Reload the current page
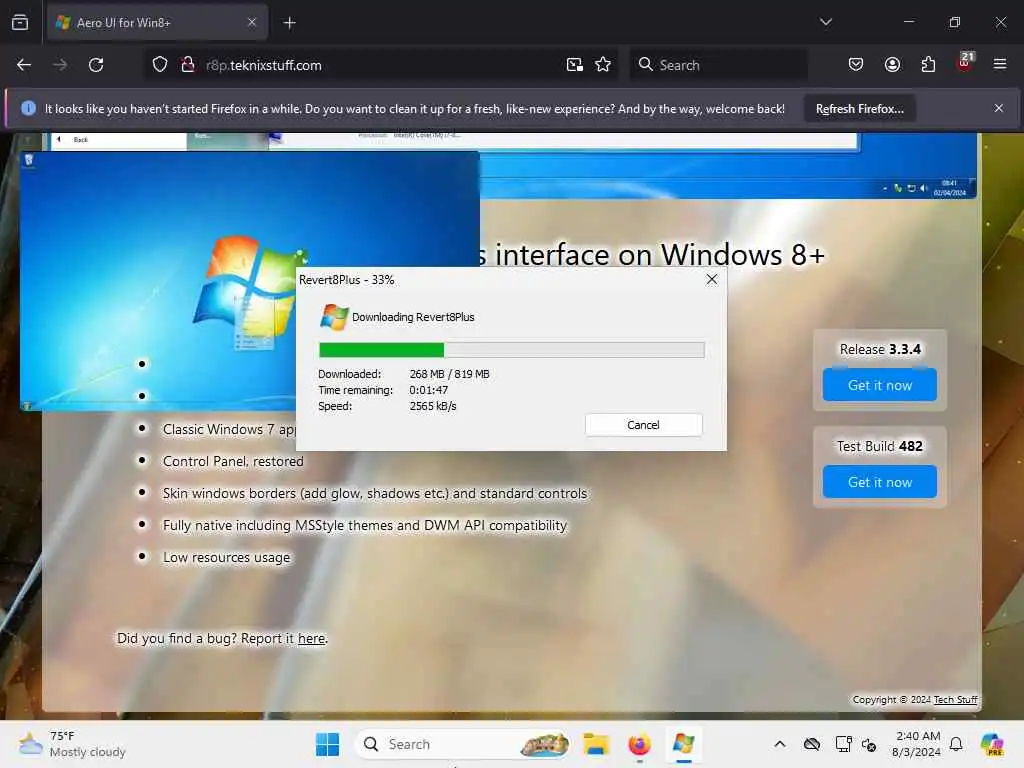1024x768 pixels. (96, 65)
